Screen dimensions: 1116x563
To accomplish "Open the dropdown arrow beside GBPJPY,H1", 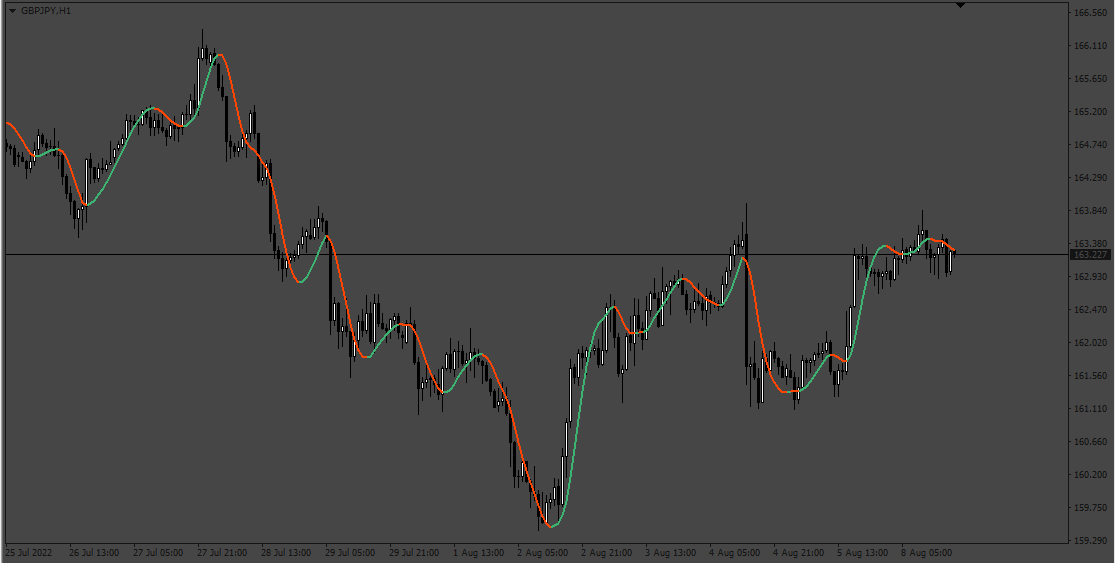I will coord(12,11).
